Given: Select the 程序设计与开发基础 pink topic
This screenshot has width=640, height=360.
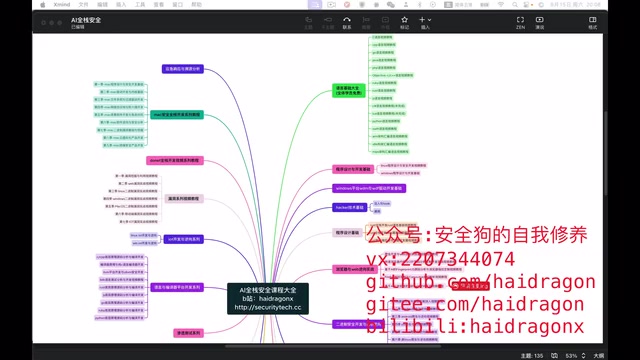Looking at the screenshot, I should pyautogui.click(x=353, y=169).
